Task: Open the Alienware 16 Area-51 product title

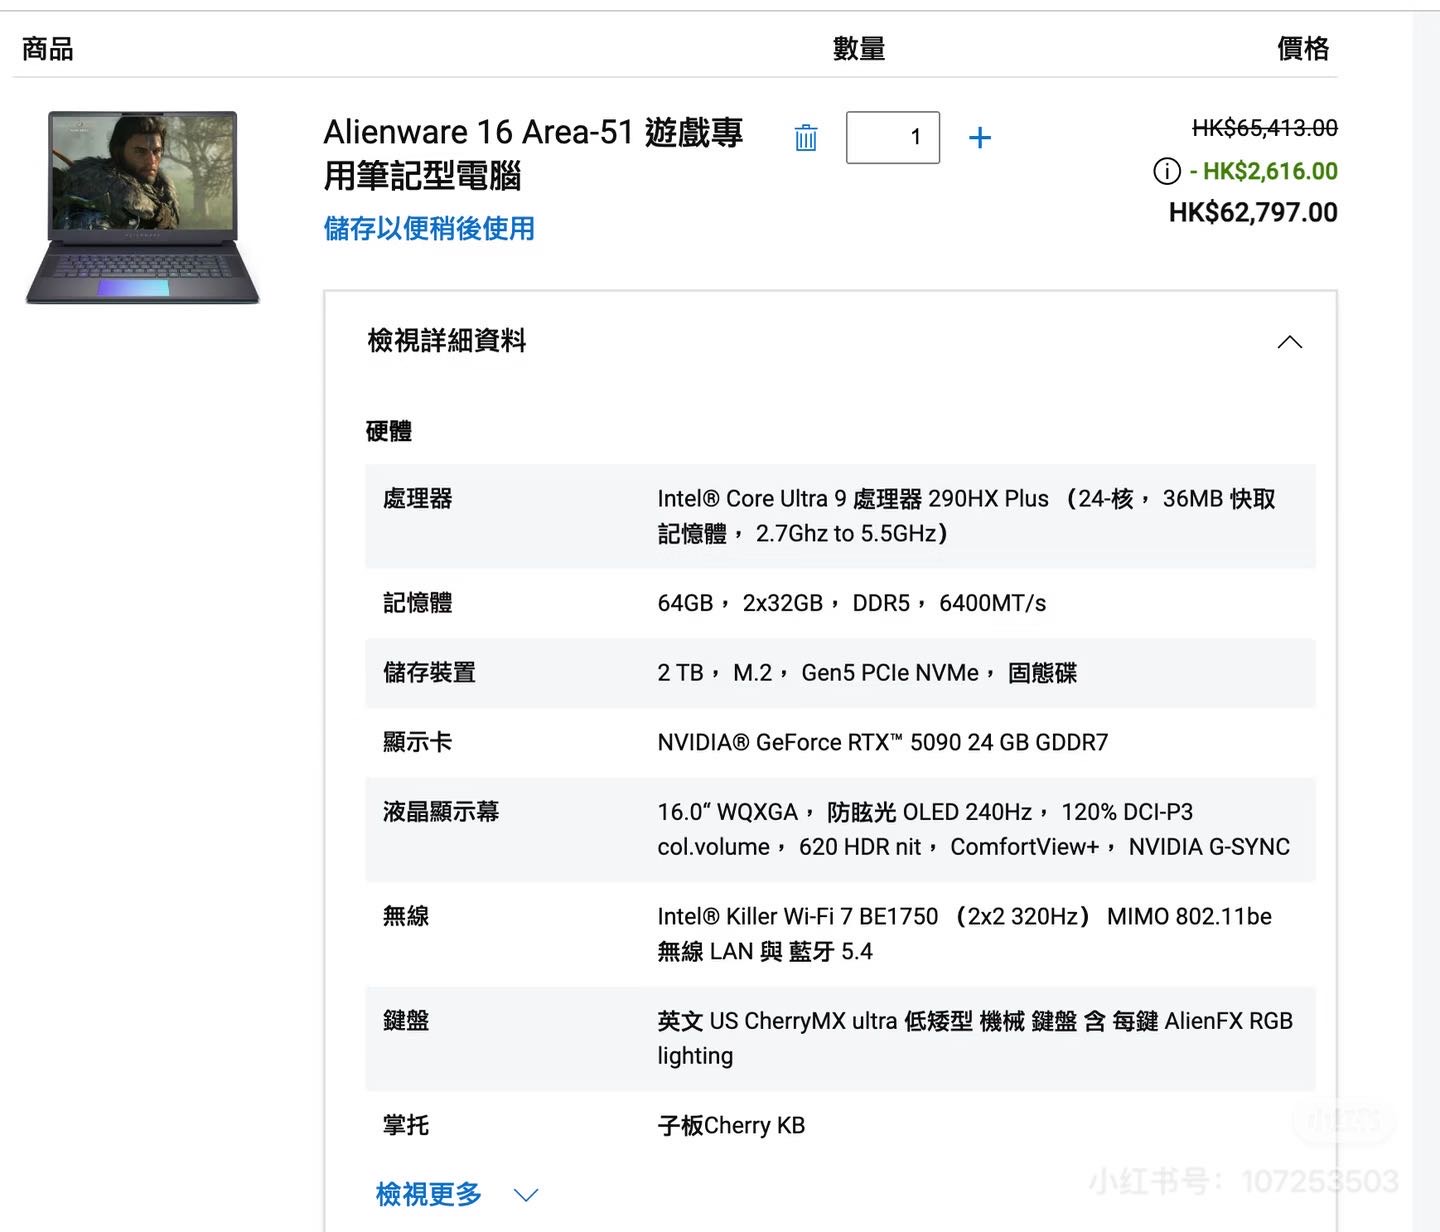Action: [x=533, y=153]
